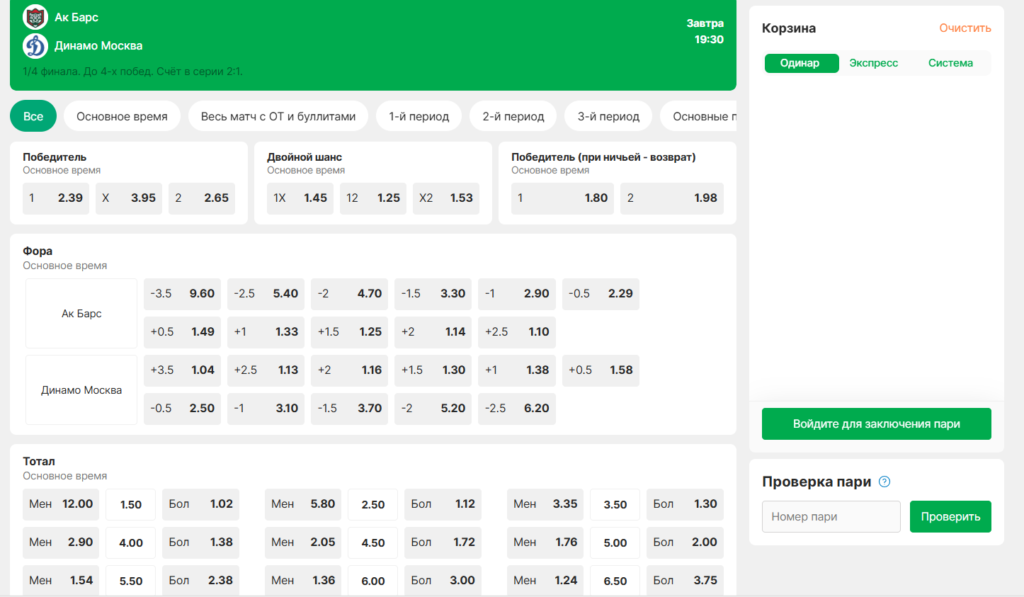
Task: Select Динамо Москва handicap -1 at 3.10
Action: click(x=266, y=408)
